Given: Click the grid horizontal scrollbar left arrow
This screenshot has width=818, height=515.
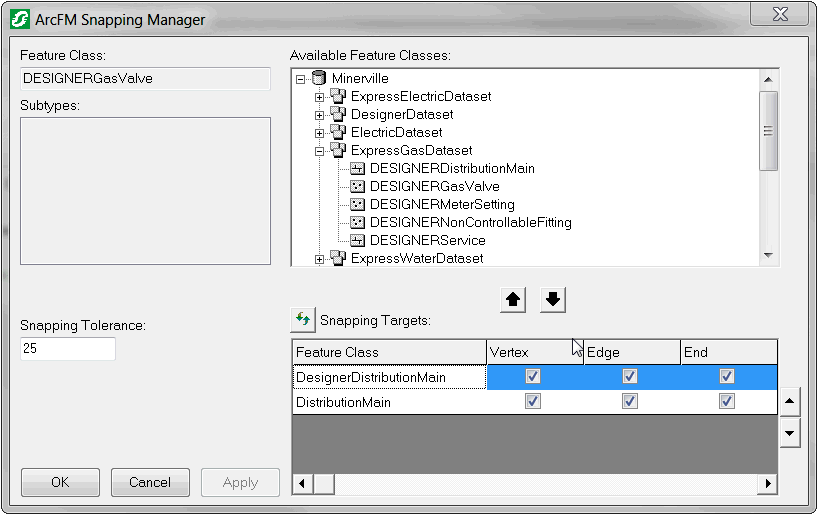Looking at the screenshot, I should point(303,484).
